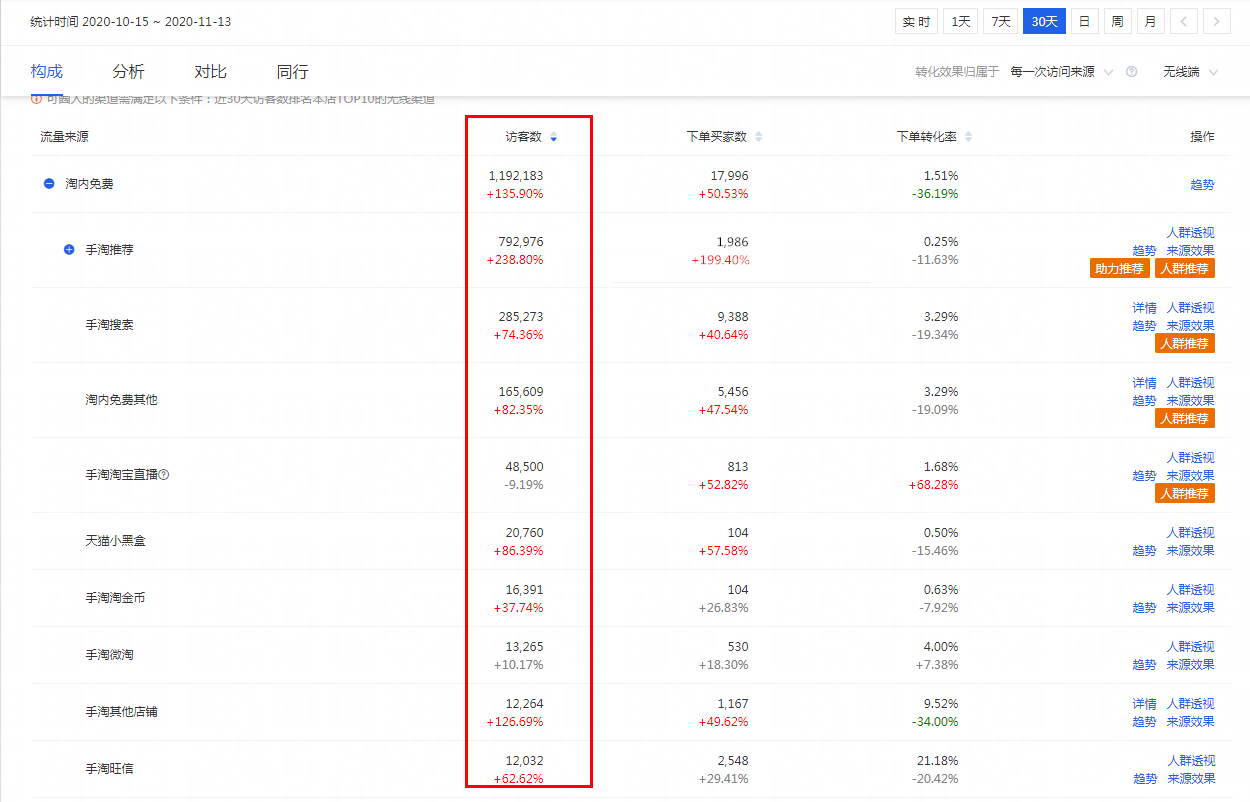Click the sort icon next to 下单买家数
1250x802 pixels.
(758, 137)
